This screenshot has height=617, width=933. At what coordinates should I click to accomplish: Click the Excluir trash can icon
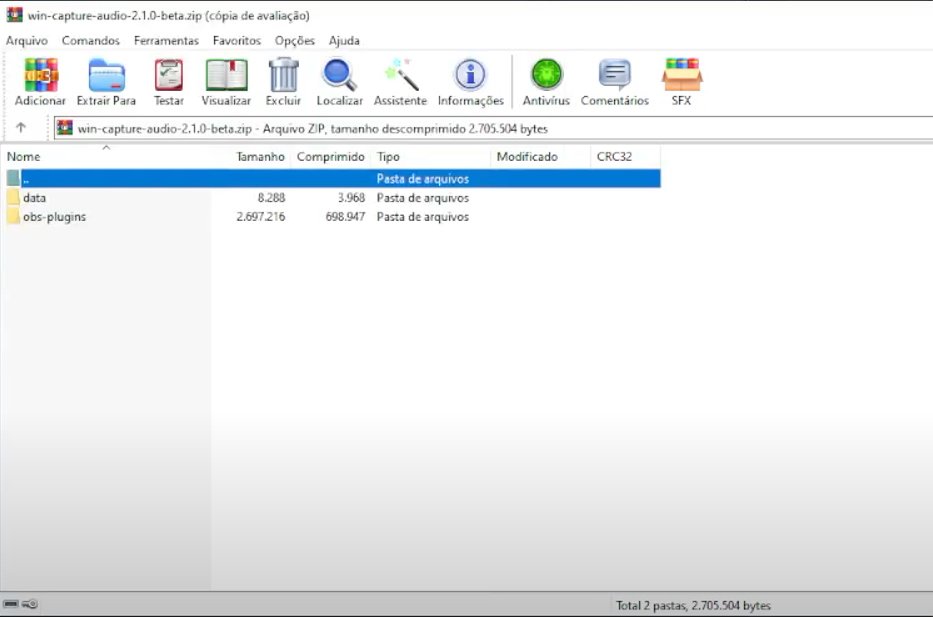coord(283,75)
